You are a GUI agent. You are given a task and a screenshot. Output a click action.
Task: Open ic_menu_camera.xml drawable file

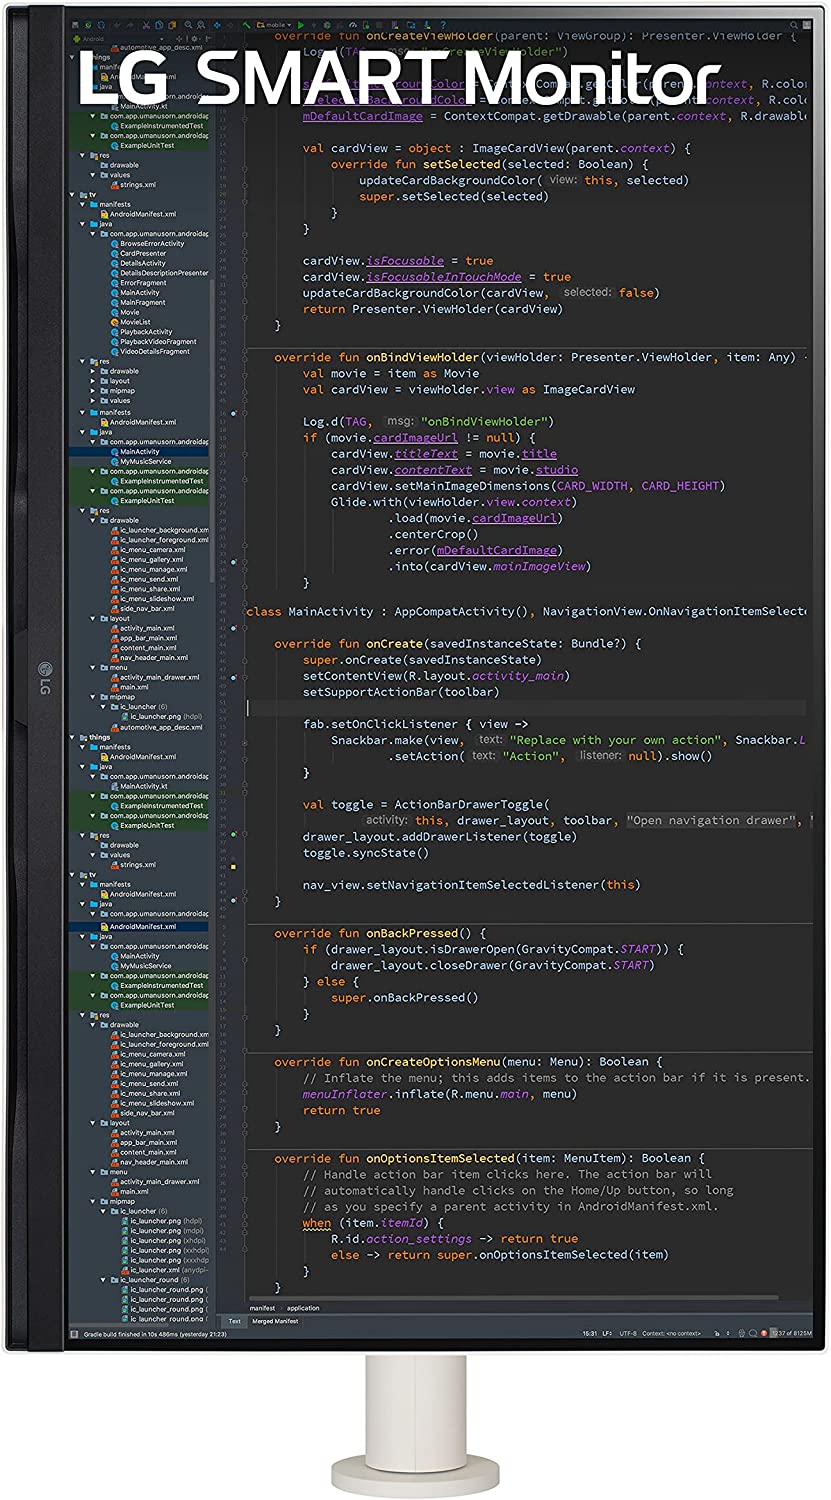point(152,550)
